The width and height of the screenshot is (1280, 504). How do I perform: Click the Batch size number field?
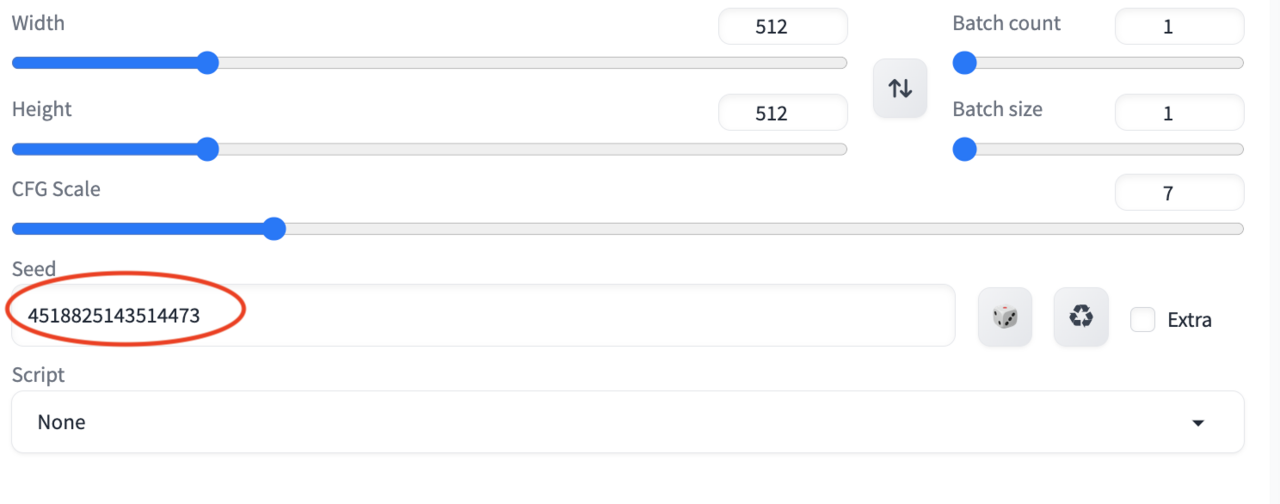pyautogui.click(x=1180, y=113)
